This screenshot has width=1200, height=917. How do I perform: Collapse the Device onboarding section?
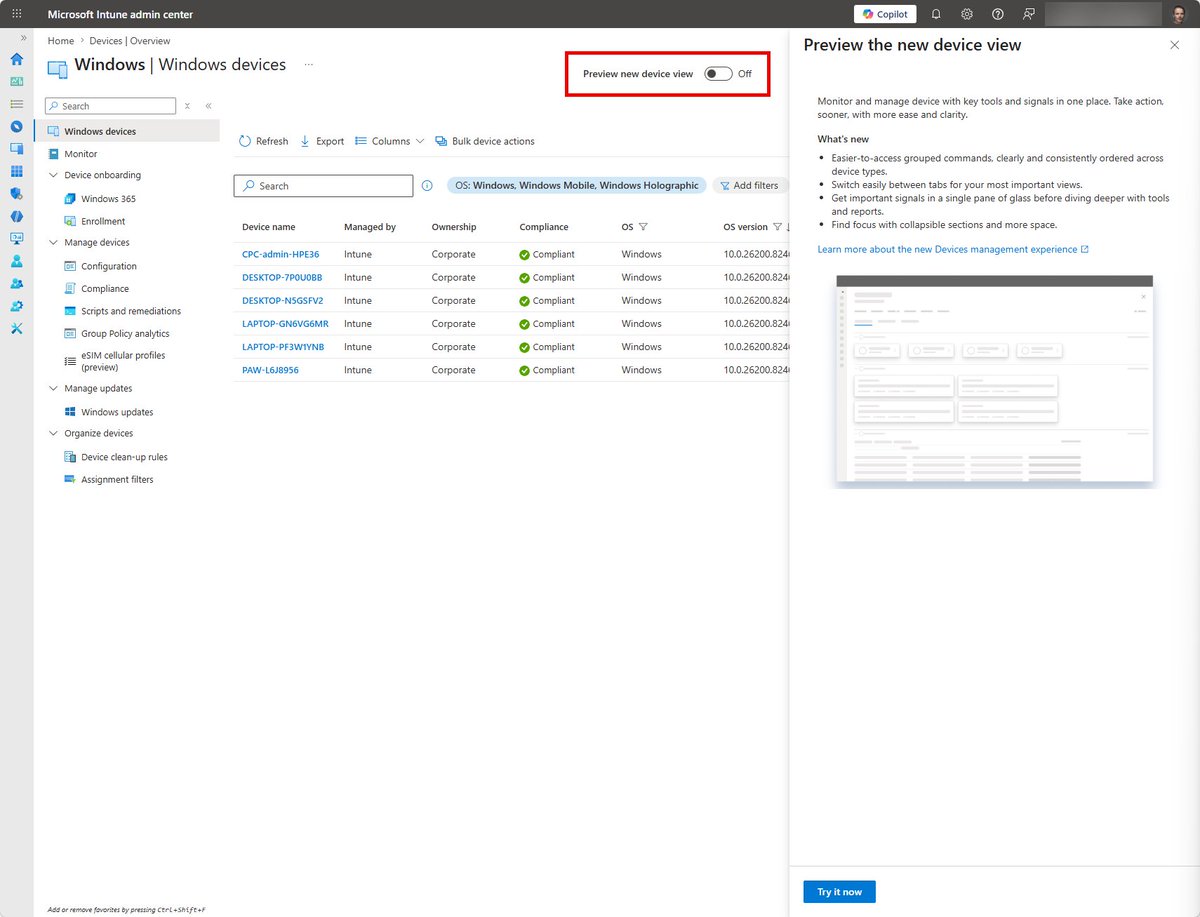pyautogui.click(x=54, y=175)
